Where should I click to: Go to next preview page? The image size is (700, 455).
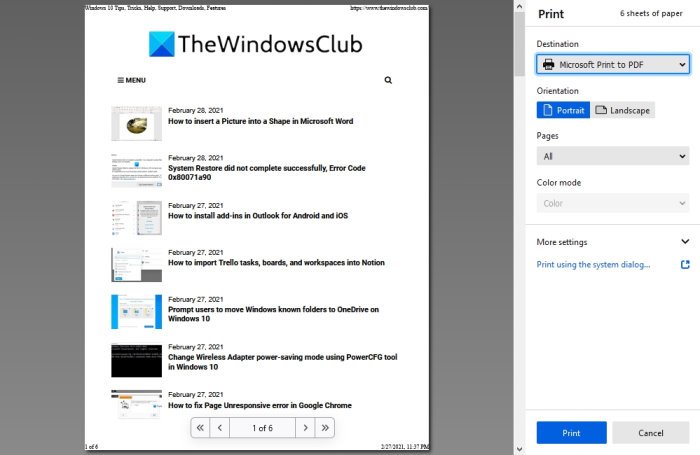click(x=305, y=428)
